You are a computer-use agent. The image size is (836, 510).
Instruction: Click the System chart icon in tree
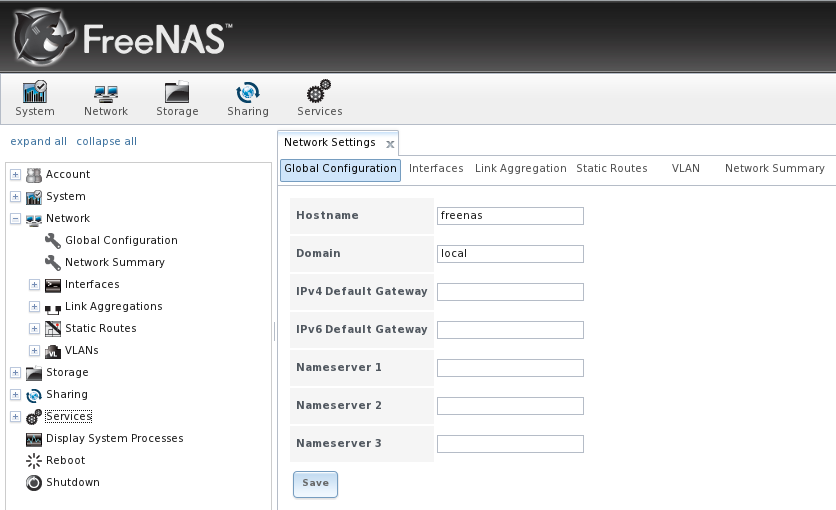[x=34, y=197]
